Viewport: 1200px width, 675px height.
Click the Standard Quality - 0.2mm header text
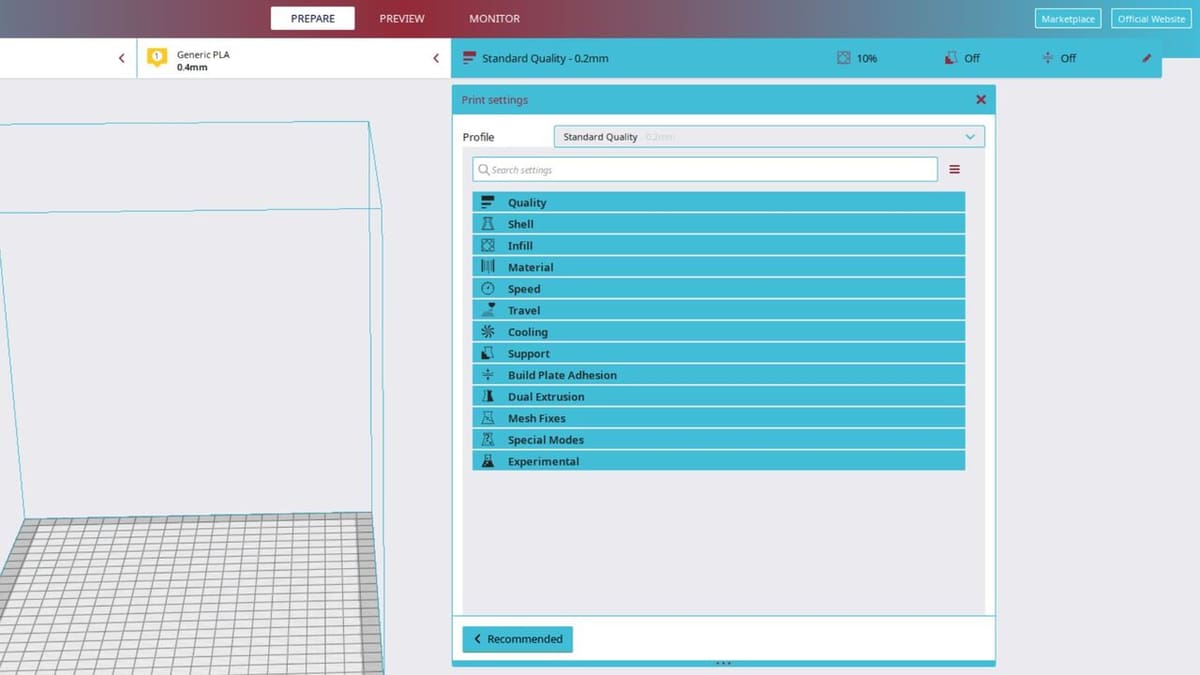coord(545,58)
